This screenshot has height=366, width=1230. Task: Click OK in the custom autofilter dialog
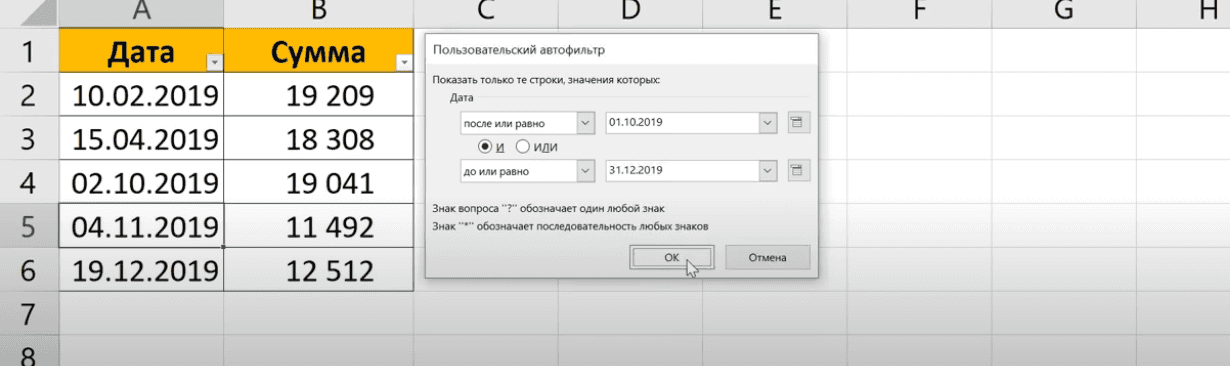(671, 257)
